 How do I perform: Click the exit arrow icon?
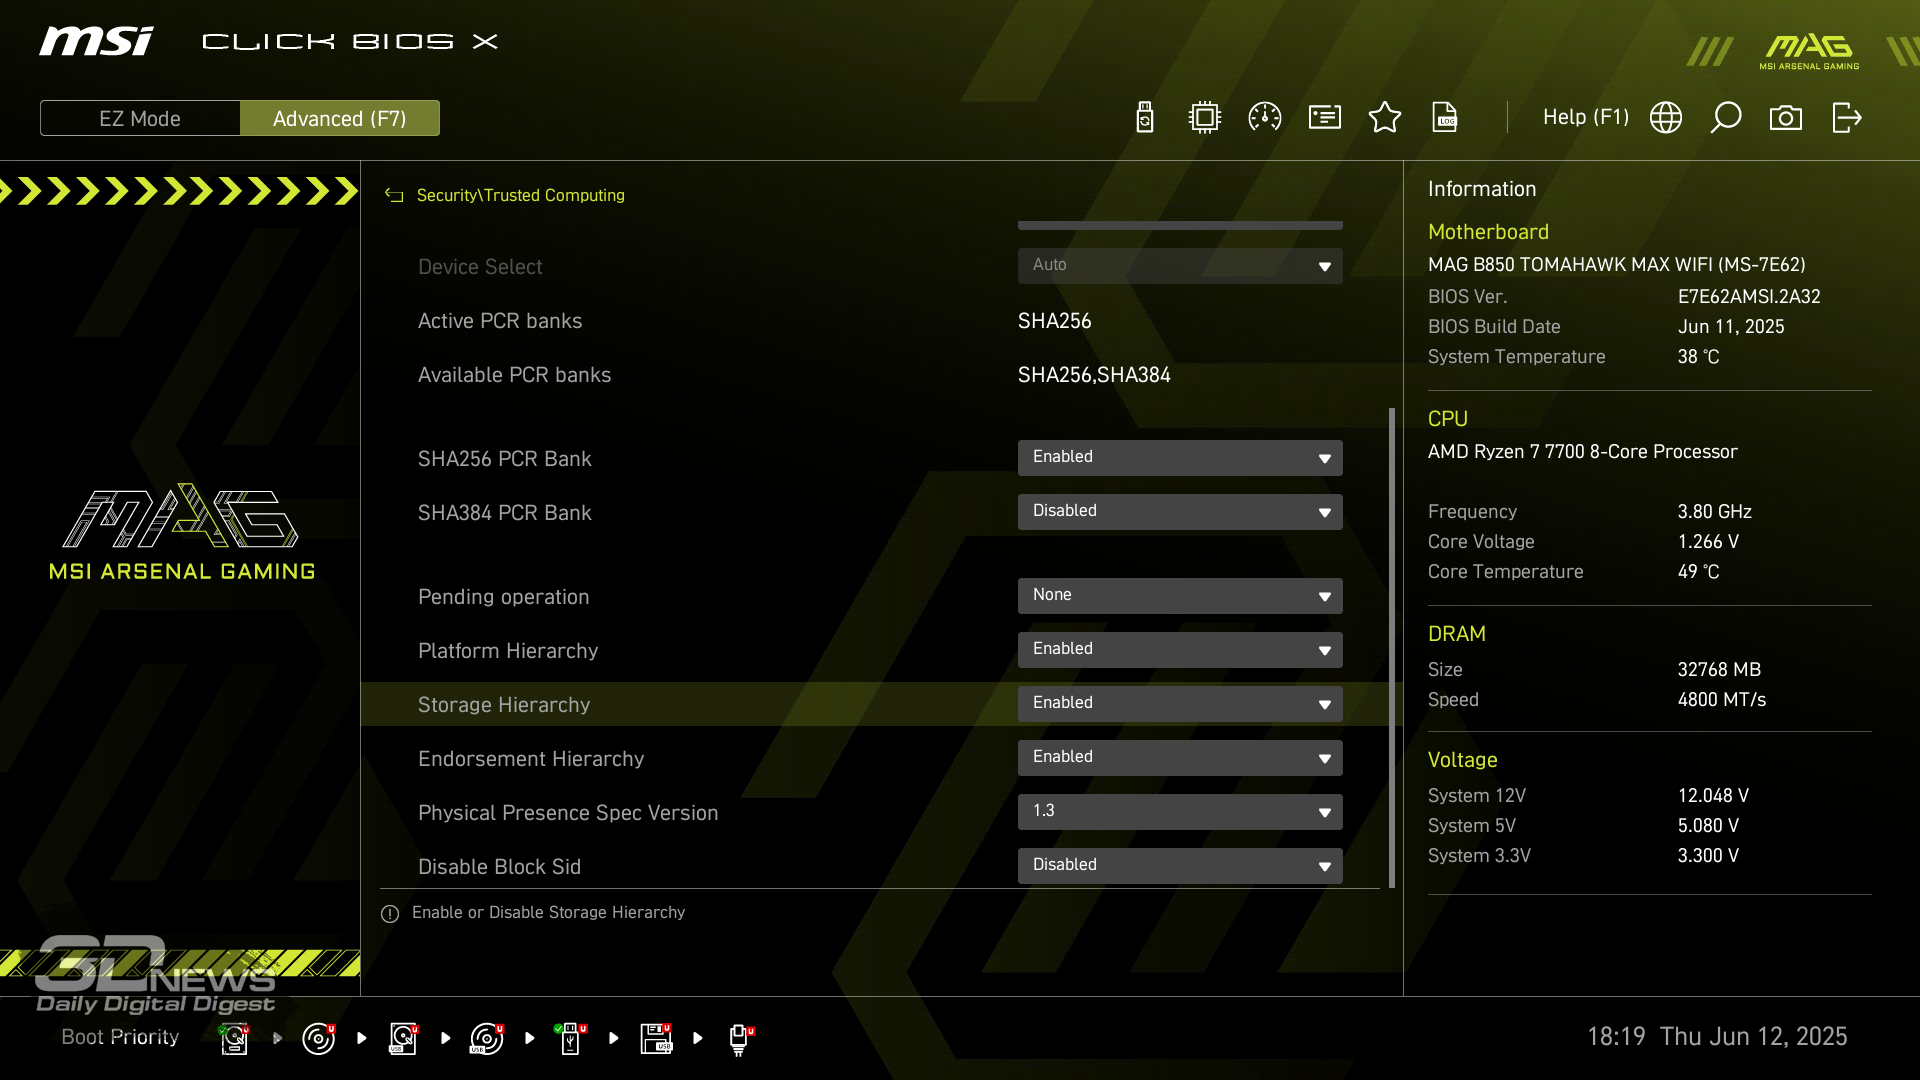1847,117
